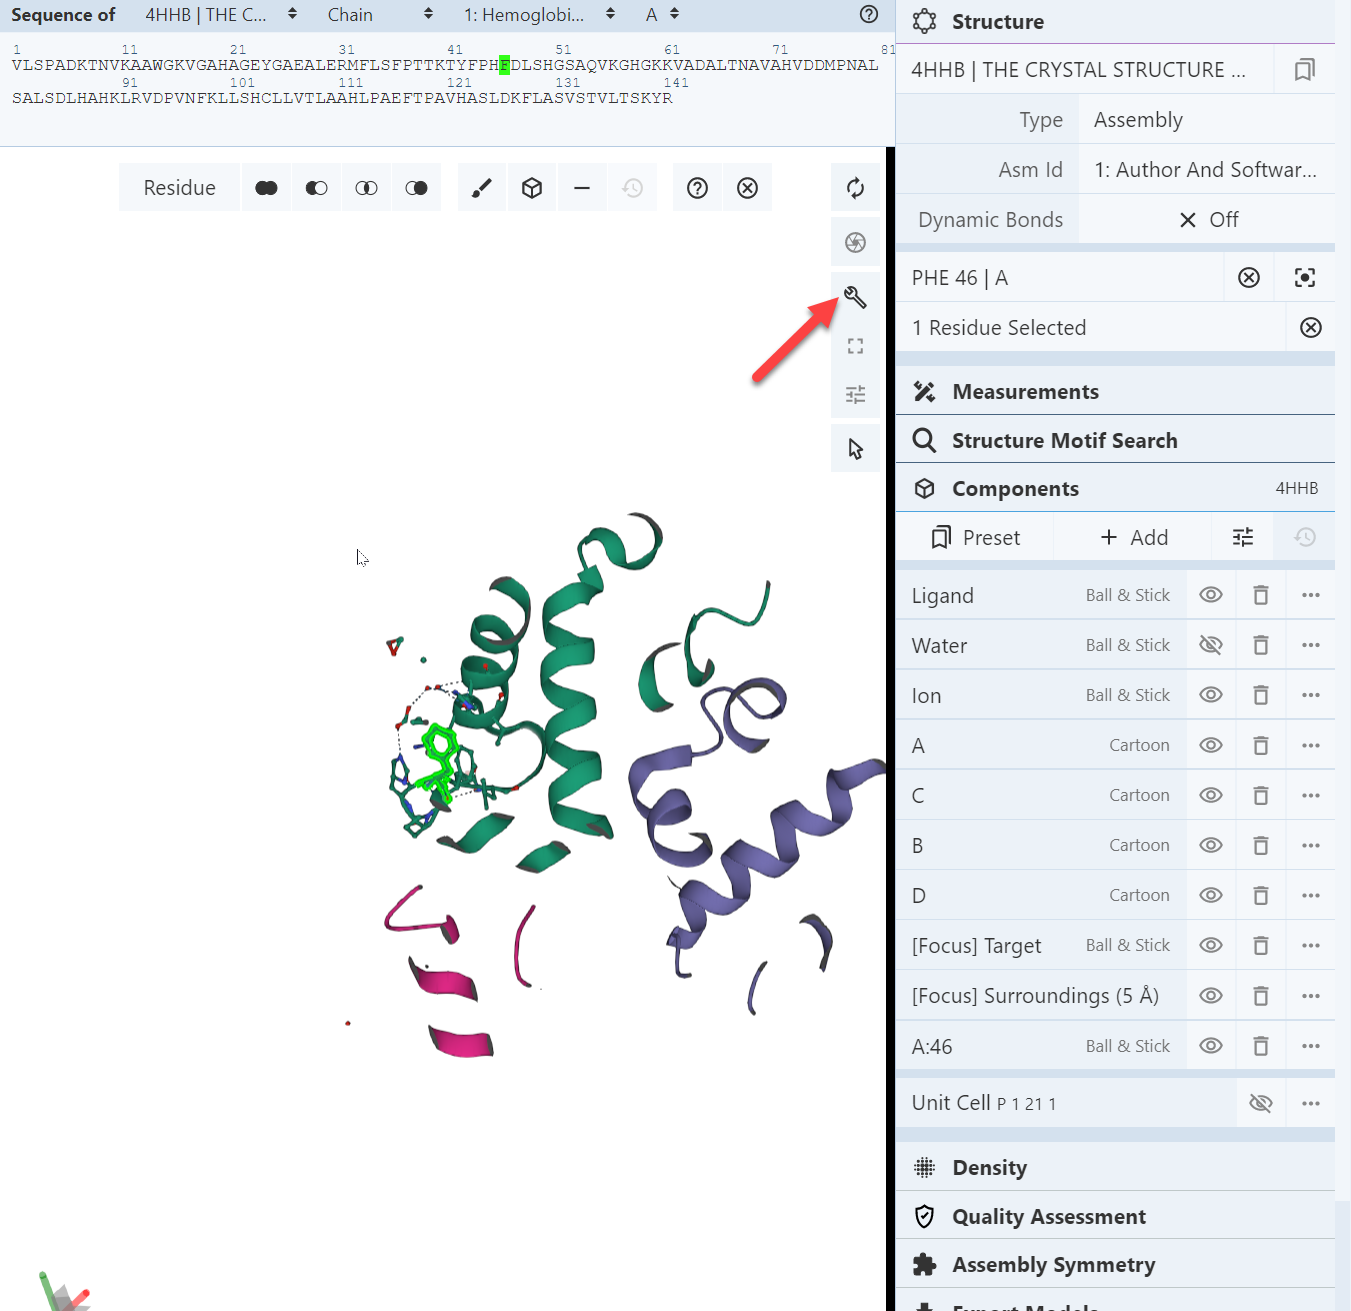Turn Dynamic Bonds off toggle
The width and height of the screenshot is (1351, 1311).
pos(1206,219)
